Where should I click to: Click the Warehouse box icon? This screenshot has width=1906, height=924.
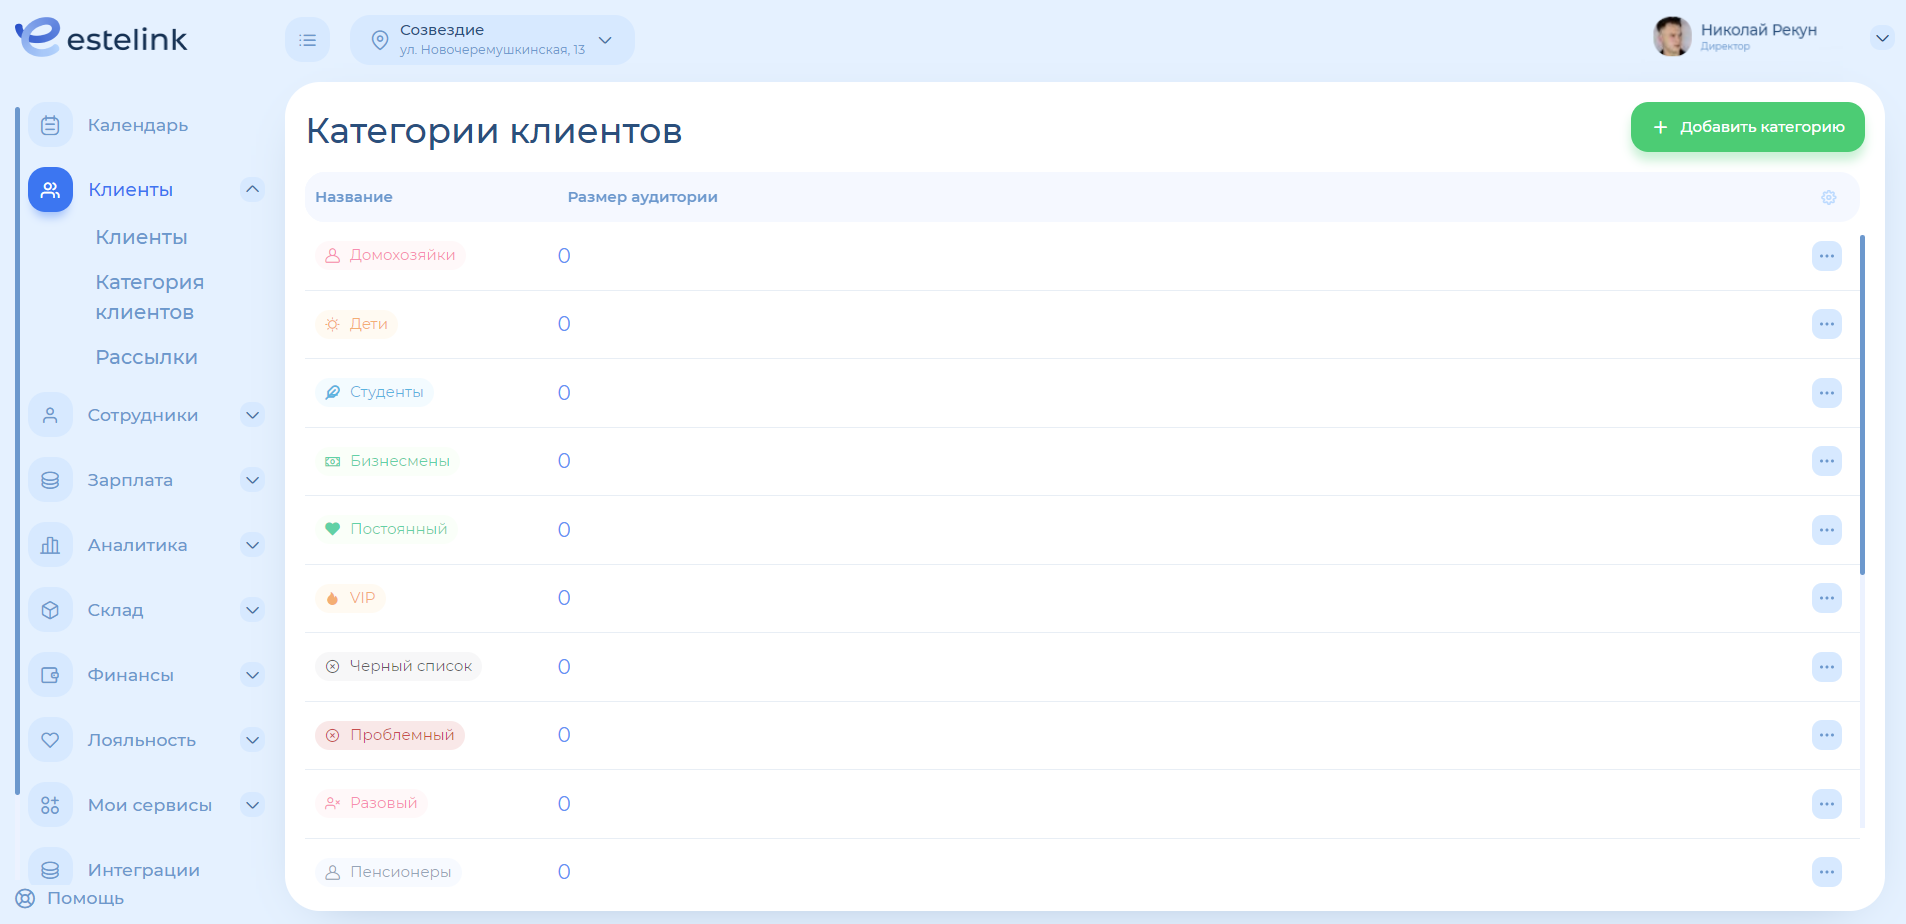tap(50, 610)
